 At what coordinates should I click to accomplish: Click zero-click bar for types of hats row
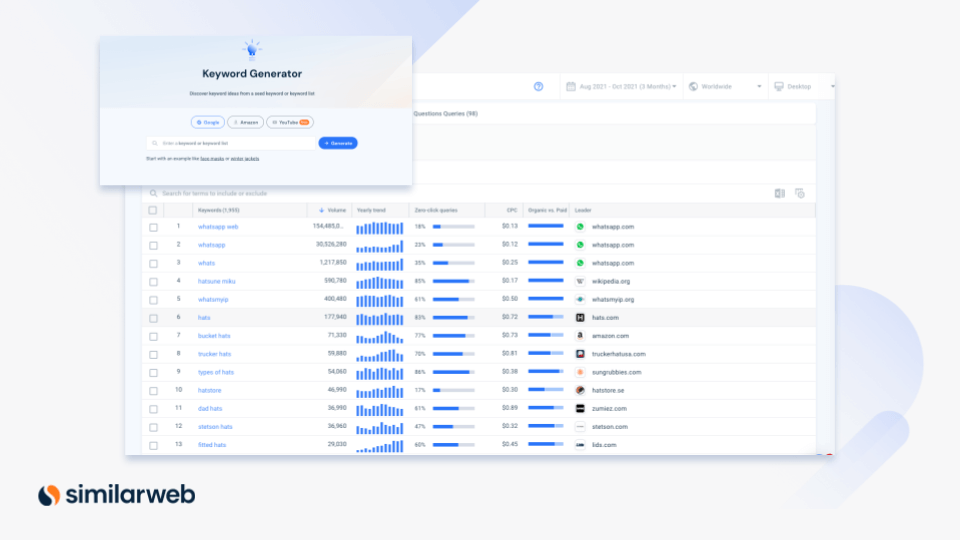pos(454,372)
